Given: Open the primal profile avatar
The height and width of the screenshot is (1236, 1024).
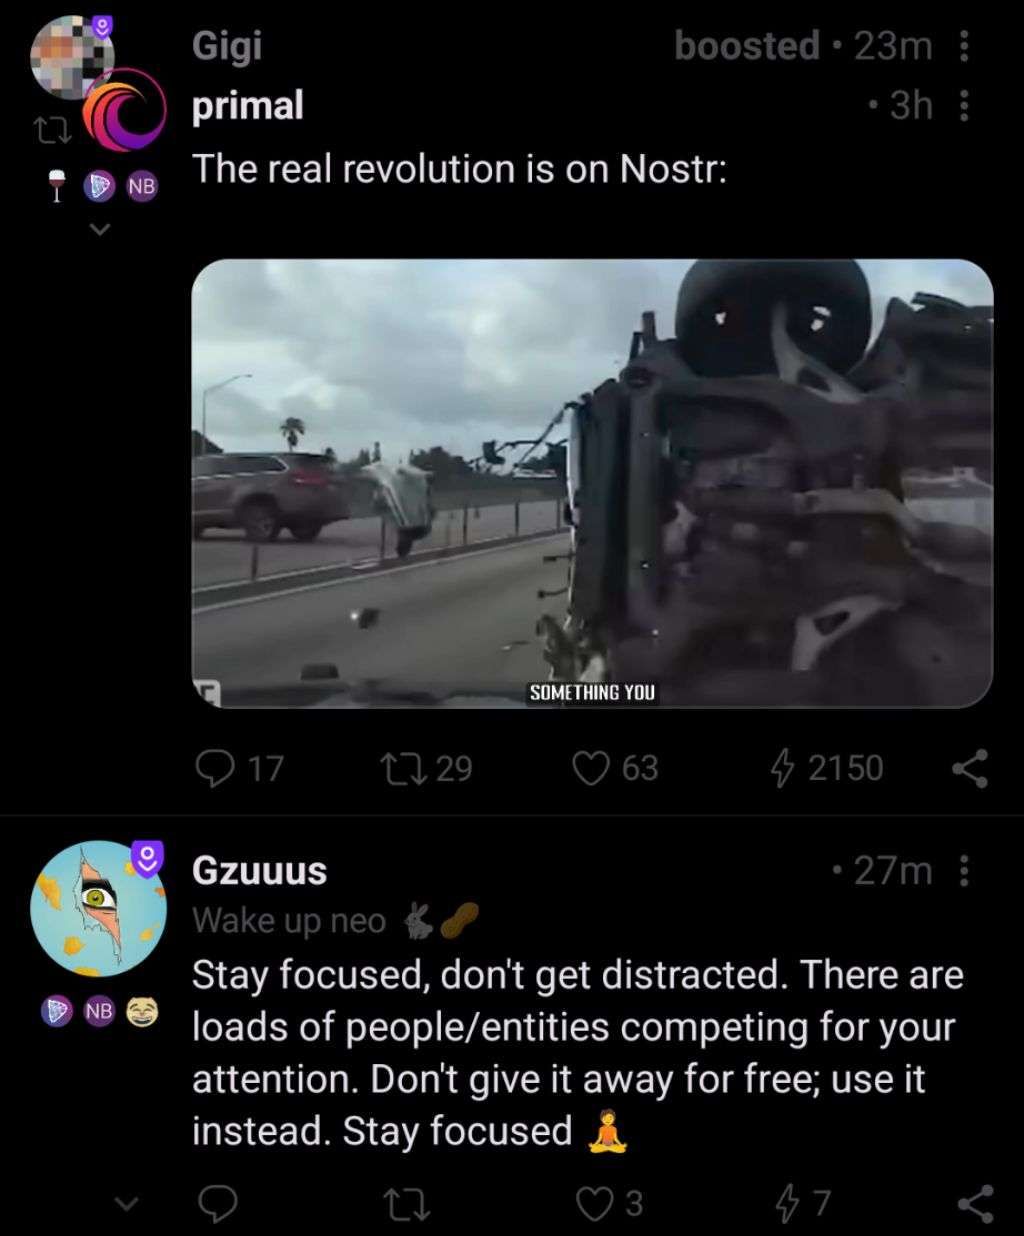Looking at the screenshot, I should click(124, 109).
